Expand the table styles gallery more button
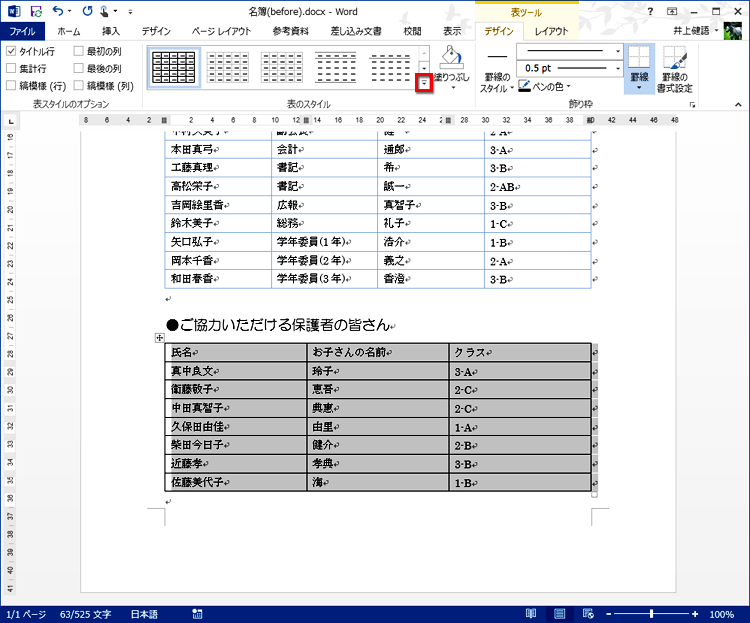This screenshot has width=750, height=623. click(x=424, y=83)
